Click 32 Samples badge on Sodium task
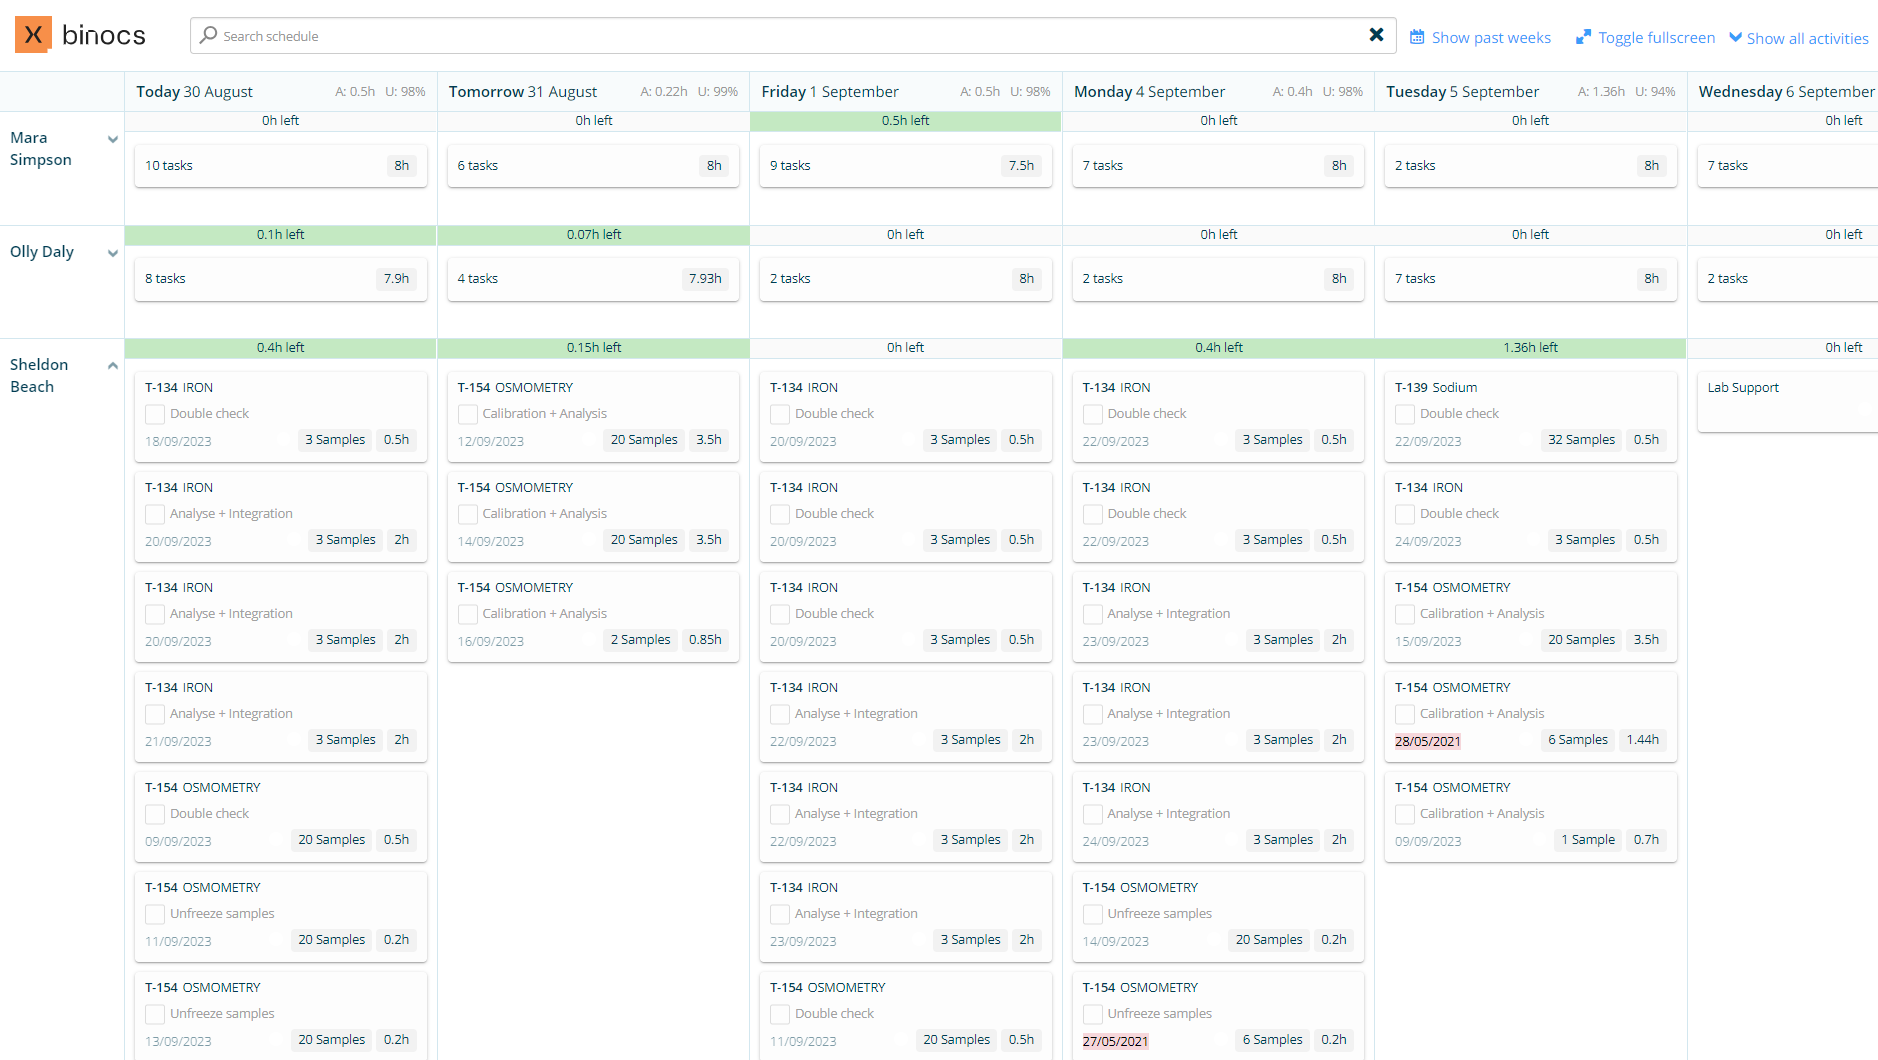The height and width of the screenshot is (1060, 1878). pyautogui.click(x=1581, y=440)
